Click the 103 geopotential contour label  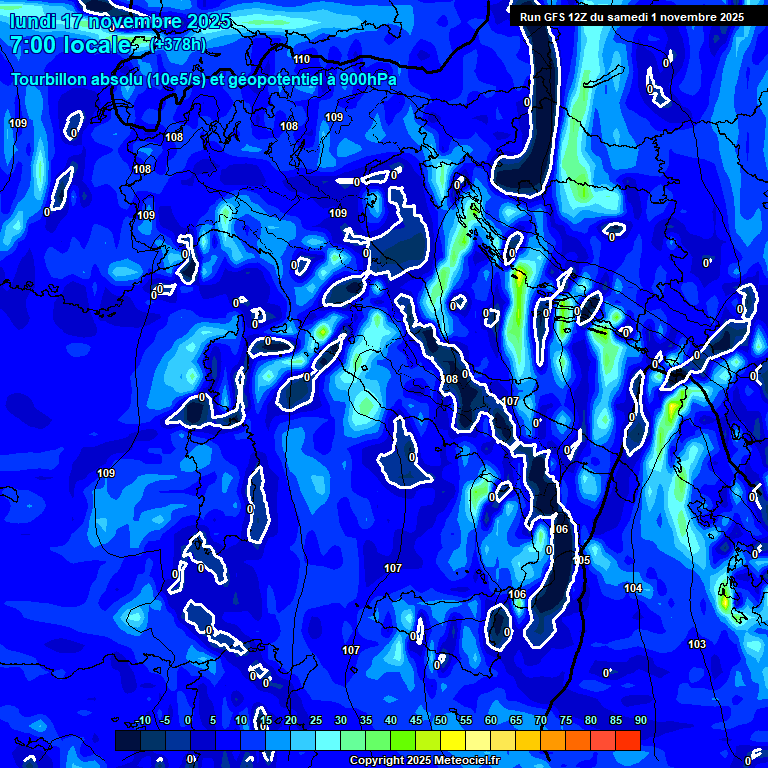coord(697,644)
